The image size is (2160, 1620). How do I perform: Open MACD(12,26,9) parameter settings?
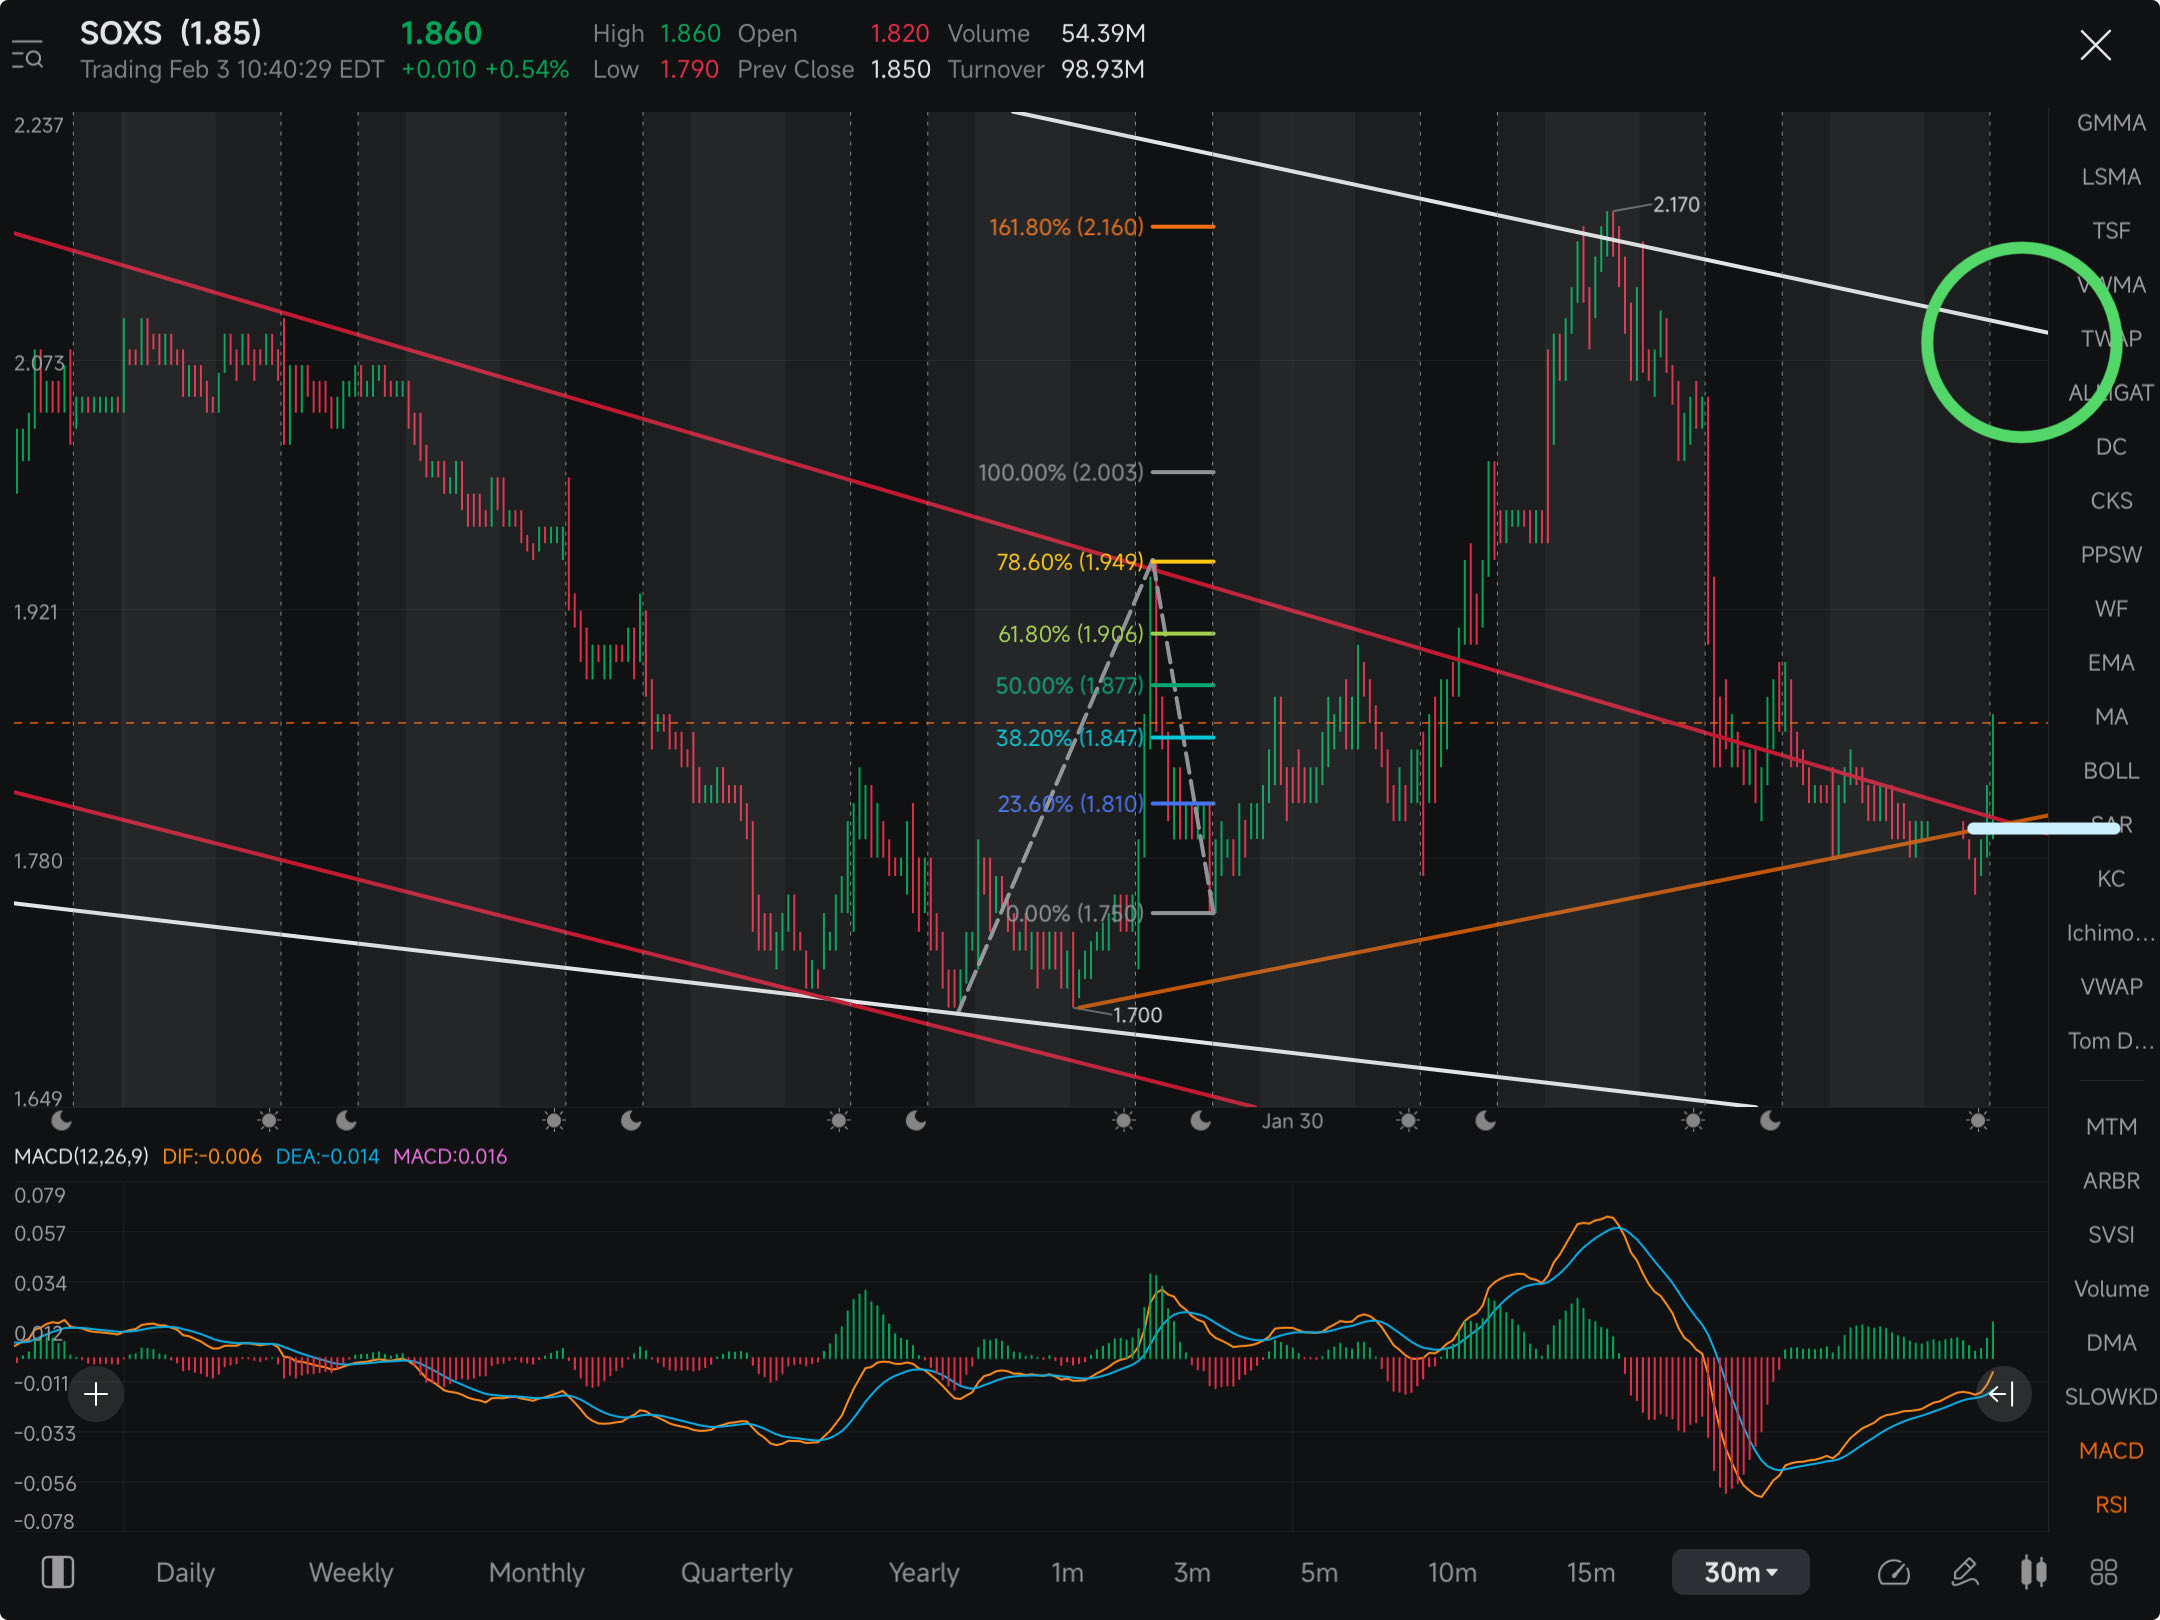pyautogui.click(x=81, y=1156)
